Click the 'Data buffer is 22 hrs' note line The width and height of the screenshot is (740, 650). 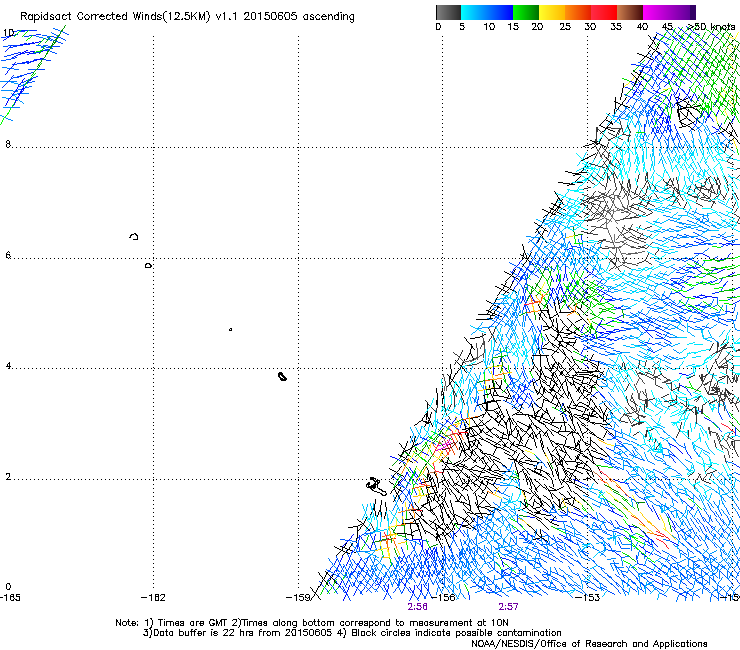[352, 633]
